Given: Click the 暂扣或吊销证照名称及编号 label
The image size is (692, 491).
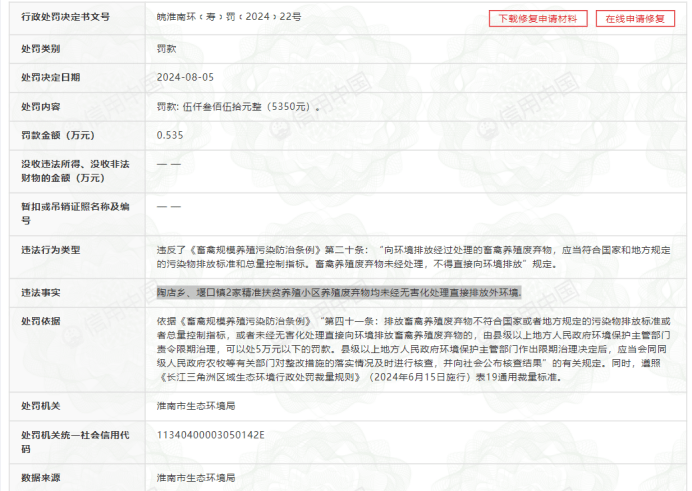Looking at the screenshot, I should click(x=75, y=214).
